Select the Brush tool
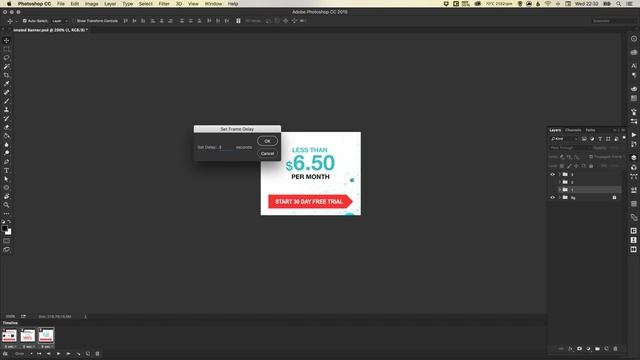Screen dimensions: 640x360 tap(7, 101)
